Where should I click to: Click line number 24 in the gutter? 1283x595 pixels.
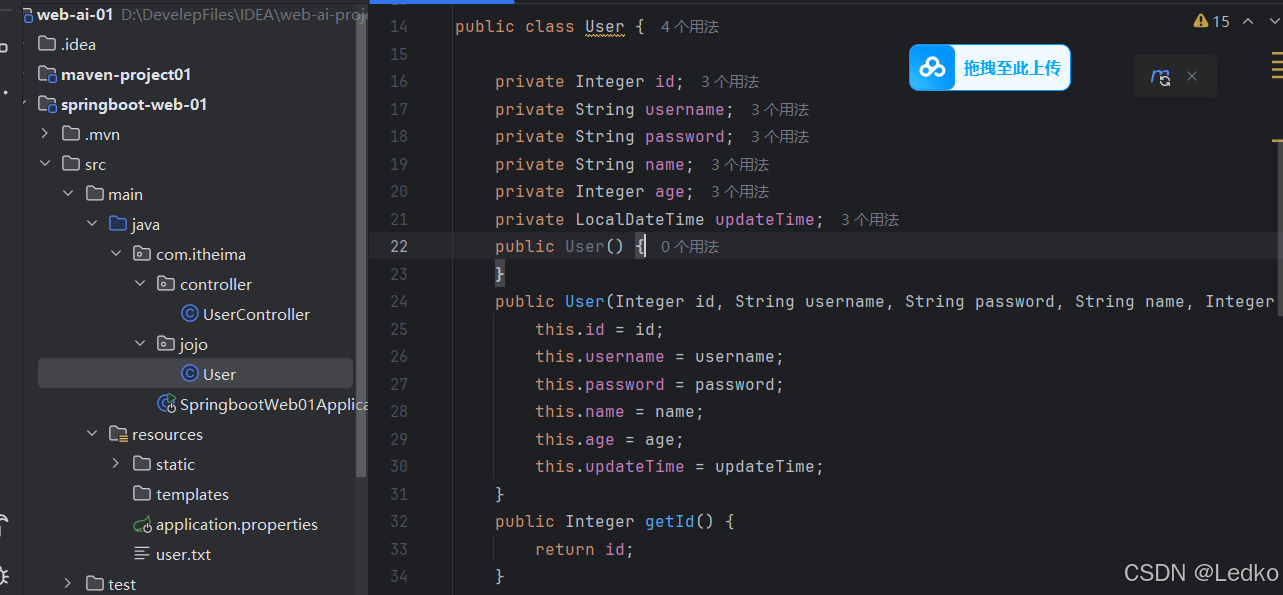[398, 301]
